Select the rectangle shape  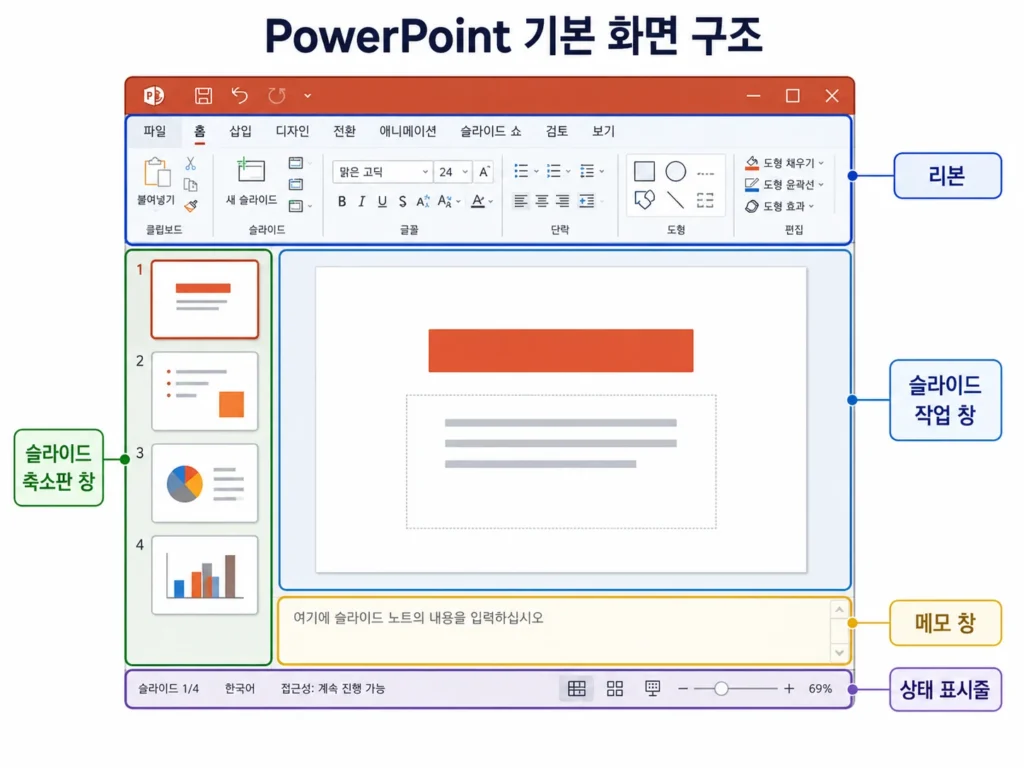pos(645,172)
